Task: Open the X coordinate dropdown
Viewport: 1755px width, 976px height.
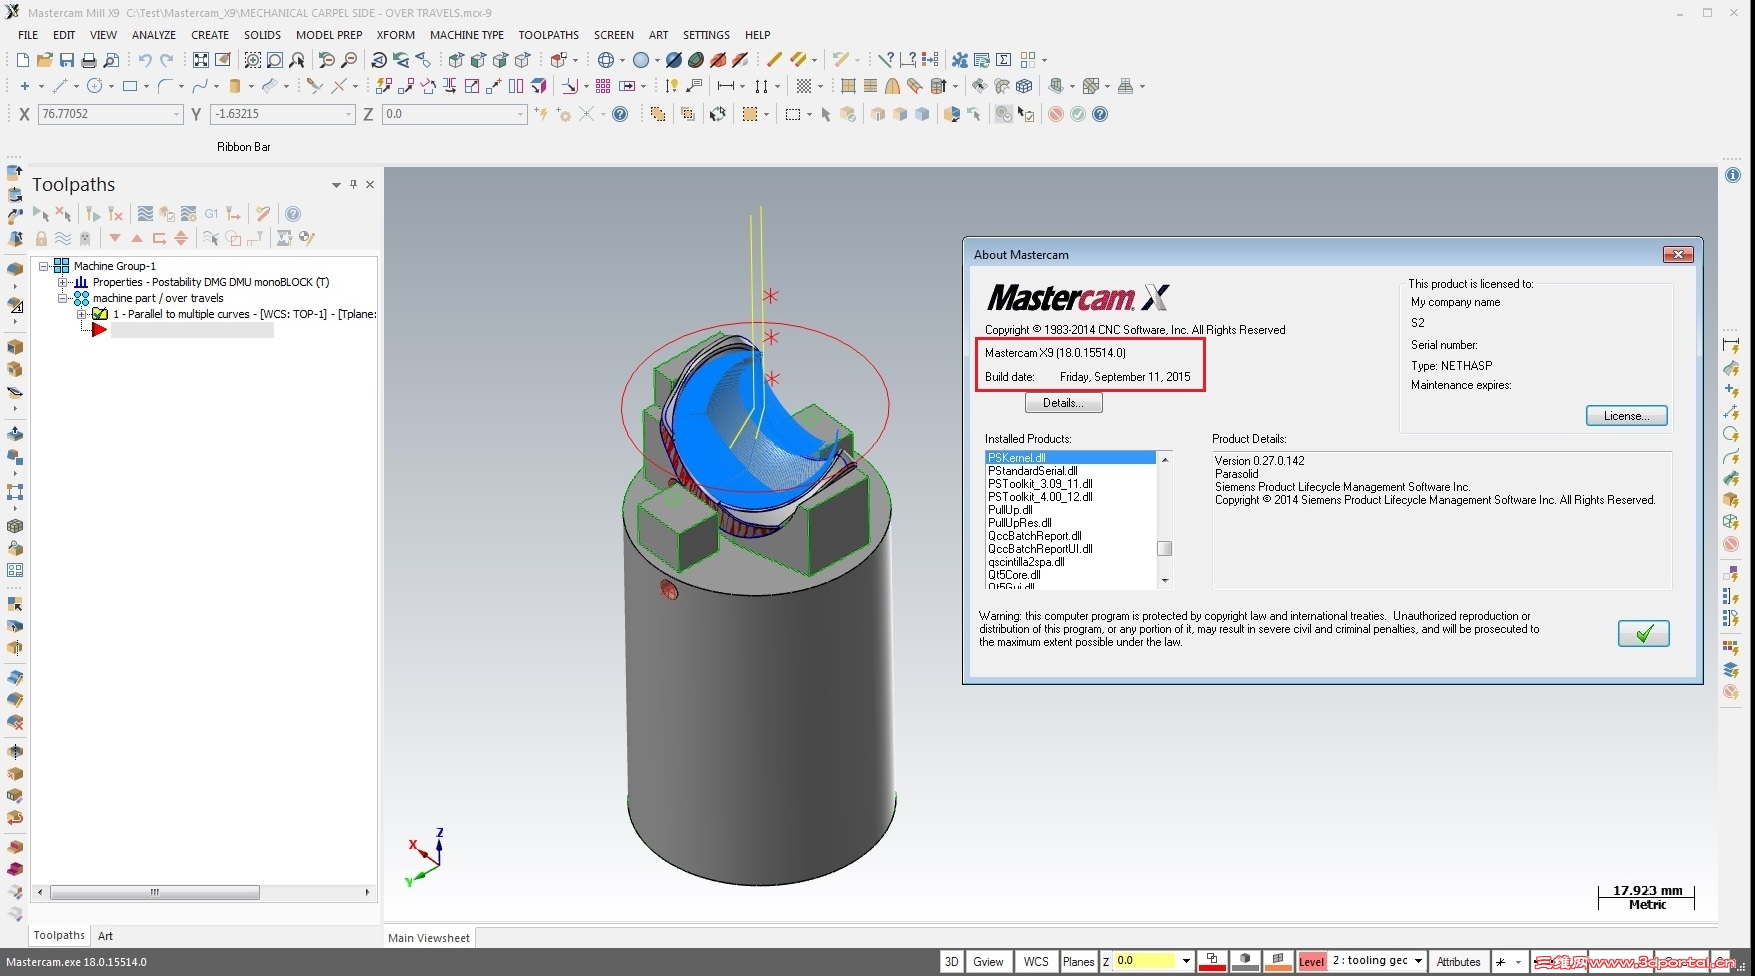Action: 176,115
